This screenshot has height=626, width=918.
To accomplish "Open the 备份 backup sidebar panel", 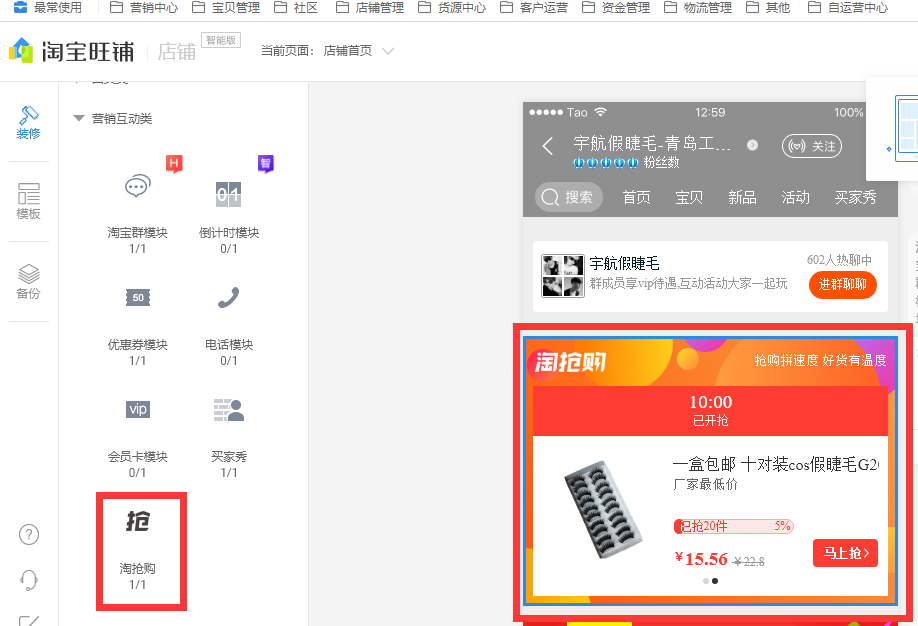I will pos(29,281).
